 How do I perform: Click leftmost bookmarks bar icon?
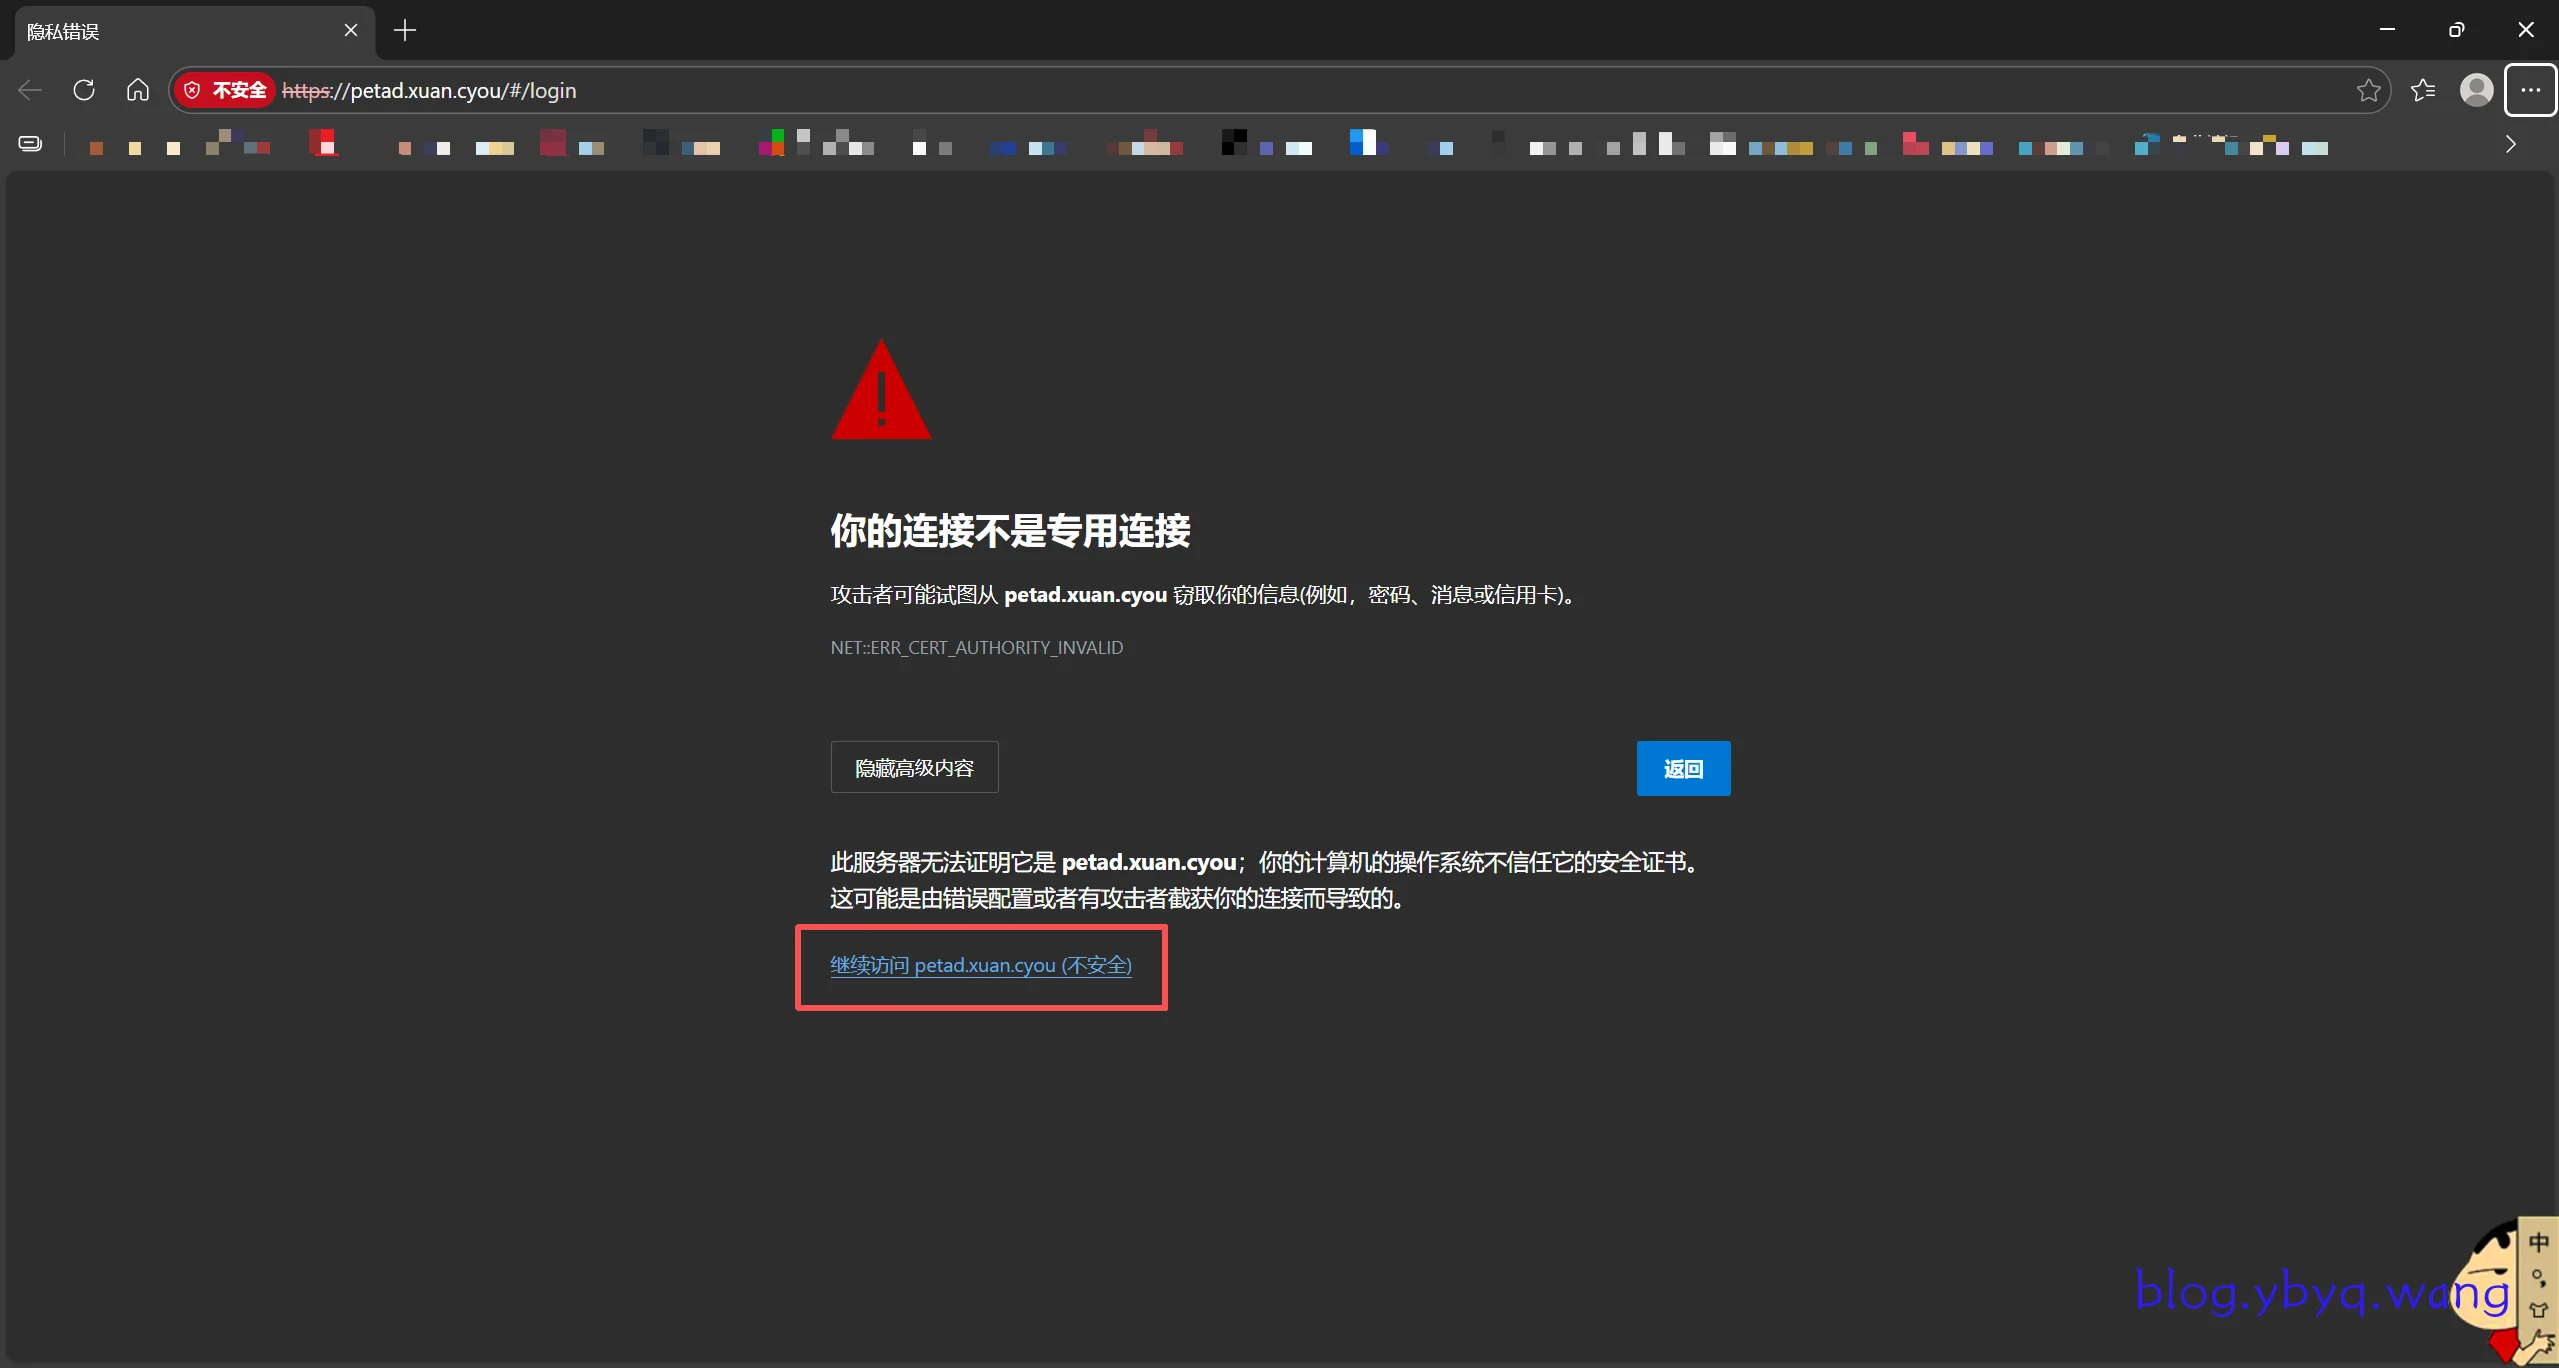(x=31, y=144)
